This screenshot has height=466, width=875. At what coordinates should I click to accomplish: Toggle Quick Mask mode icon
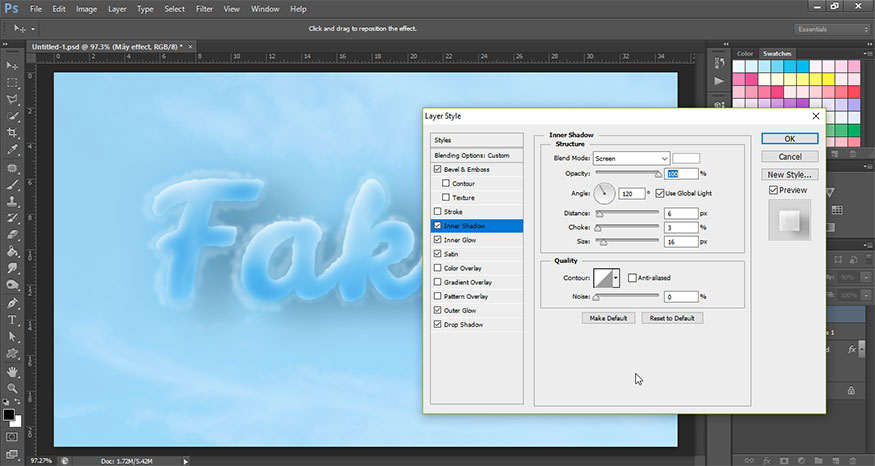click(x=12, y=437)
